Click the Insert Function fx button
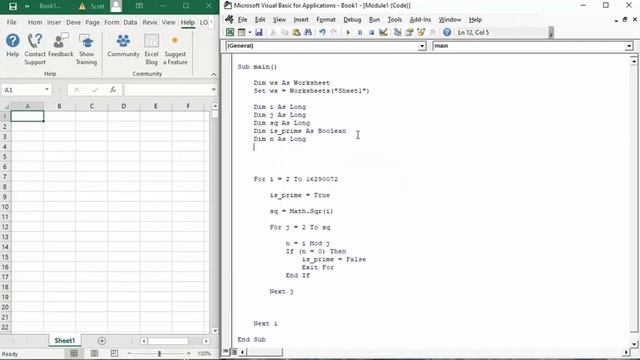 (x=113, y=90)
